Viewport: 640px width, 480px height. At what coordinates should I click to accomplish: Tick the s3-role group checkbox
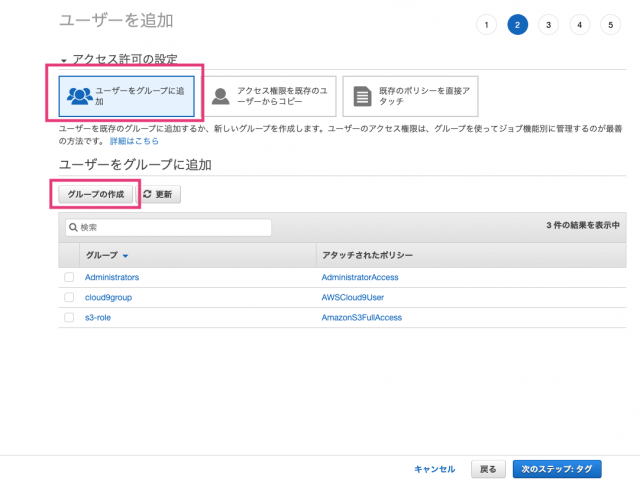click(69, 317)
